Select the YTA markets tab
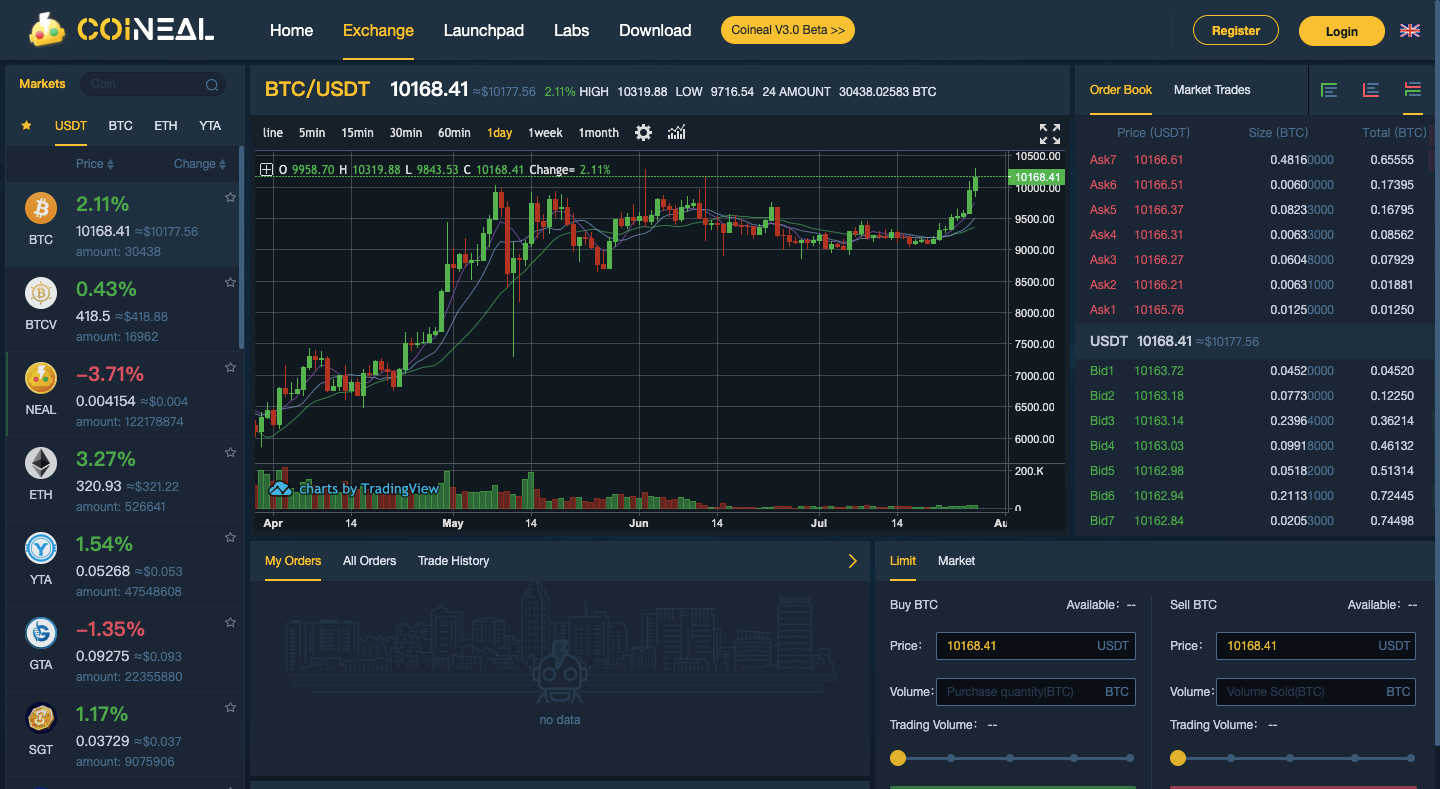This screenshot has height=789, width=1440. pos(210,126)
